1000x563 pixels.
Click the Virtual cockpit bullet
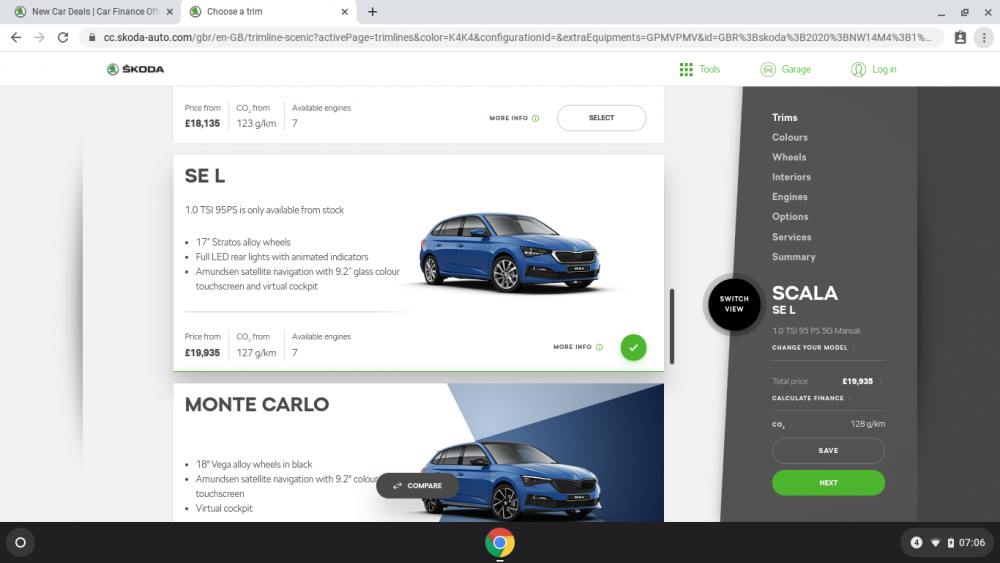click(224, 508)
